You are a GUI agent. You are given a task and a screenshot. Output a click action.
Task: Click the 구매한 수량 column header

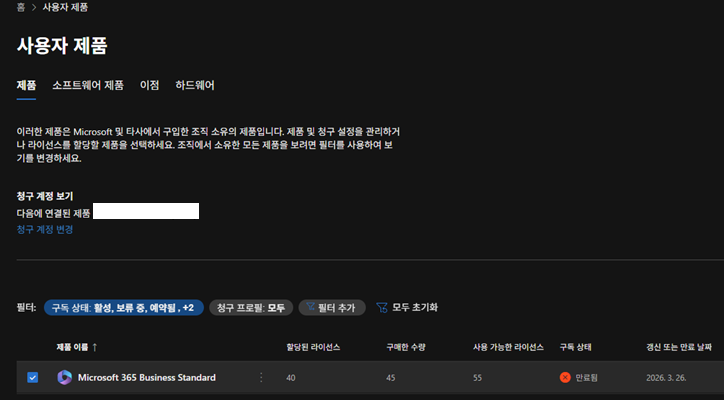pyautogui.click(x=406, y=347)
